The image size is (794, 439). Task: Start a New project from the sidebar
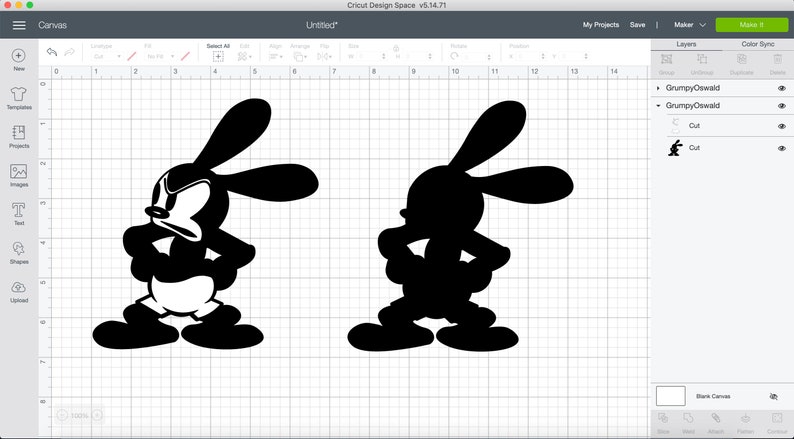[x=19, y=60]
